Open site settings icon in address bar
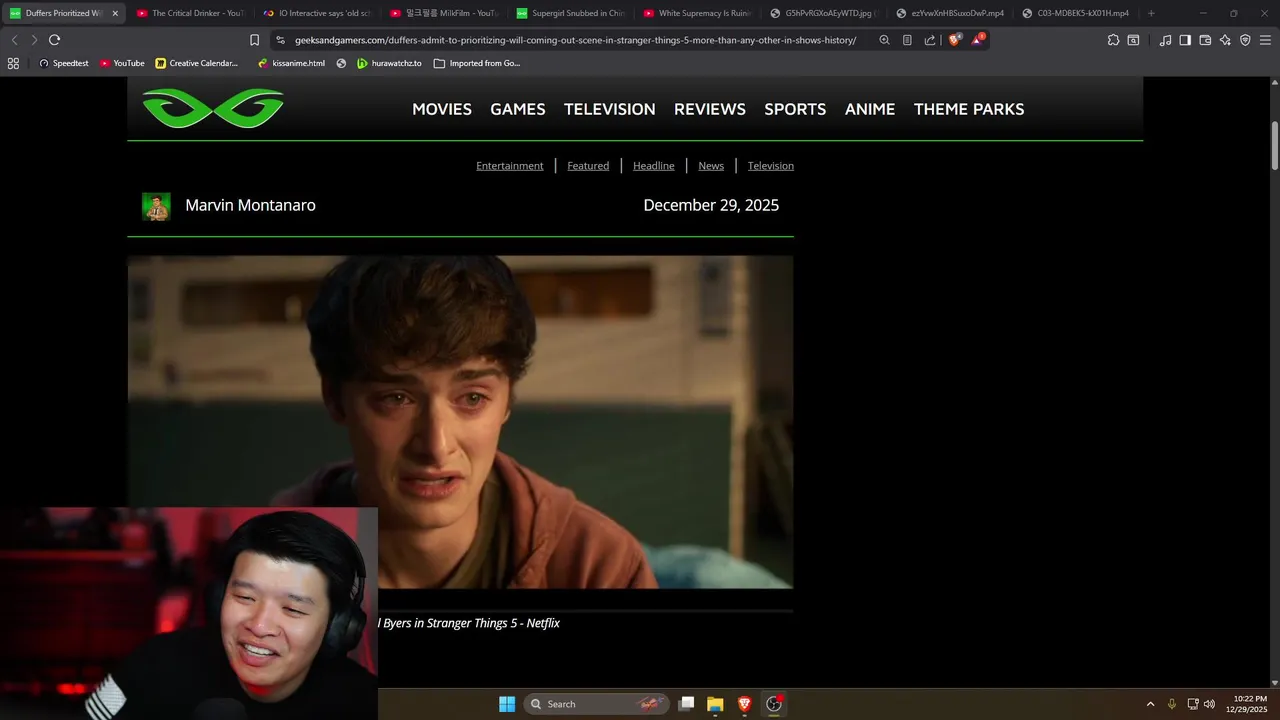The width and height of the screenshot is (1280, 720). coord(280,40)
